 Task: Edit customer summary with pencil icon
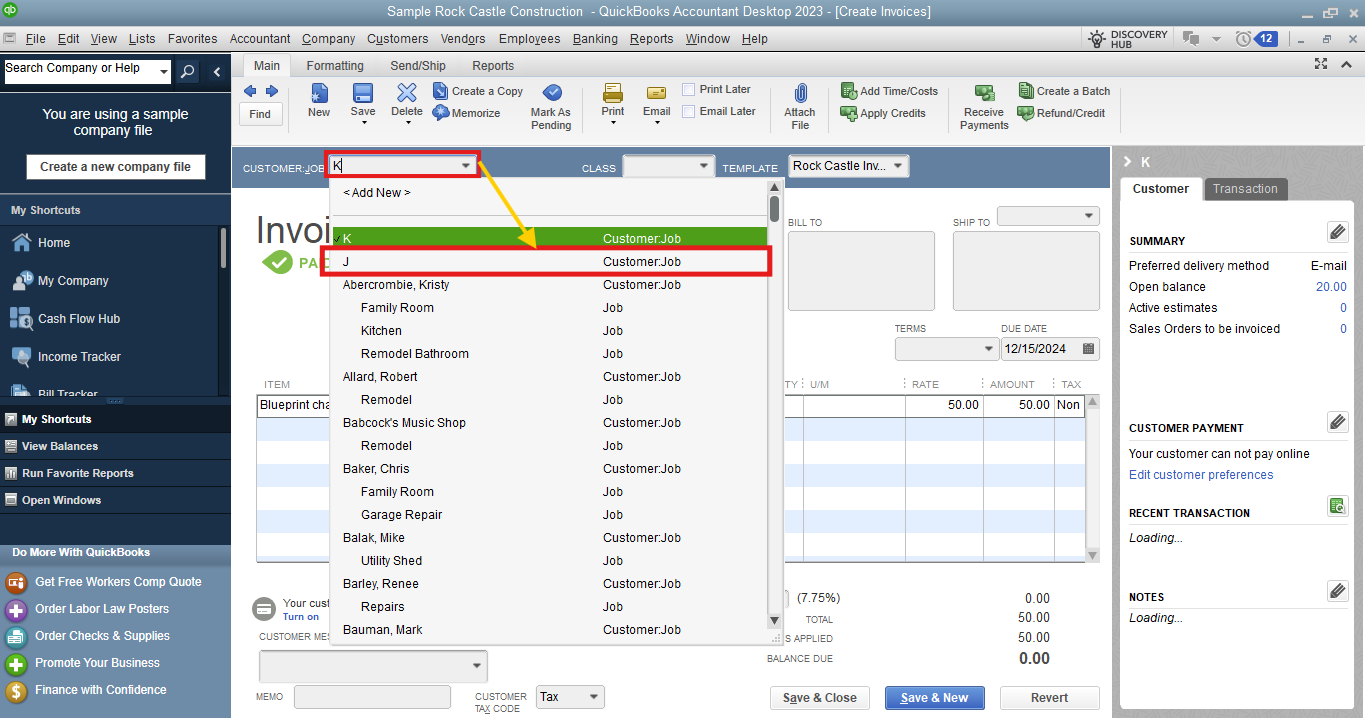[1337, 232]
